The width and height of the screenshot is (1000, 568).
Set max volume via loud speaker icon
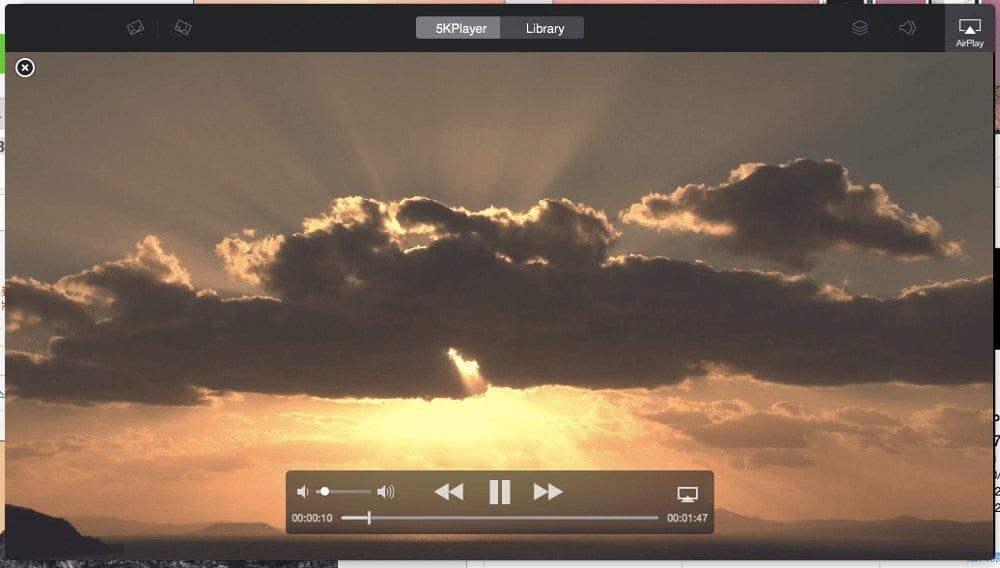click(x=386, y=492)
